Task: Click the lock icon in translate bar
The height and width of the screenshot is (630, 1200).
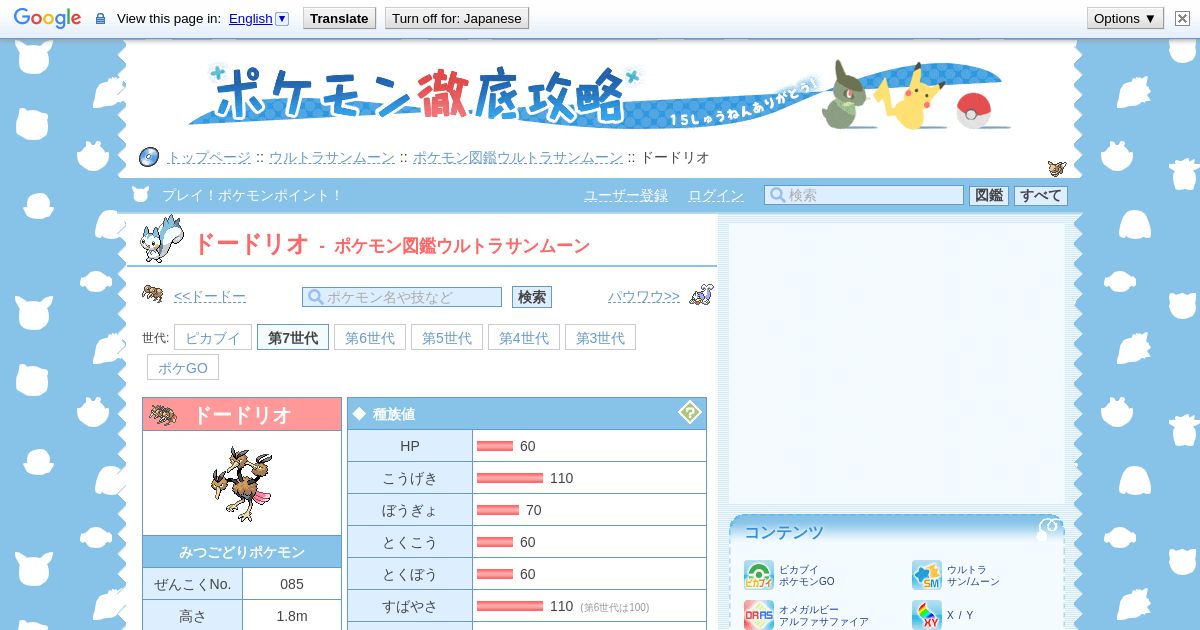Action: coord(100,19)
